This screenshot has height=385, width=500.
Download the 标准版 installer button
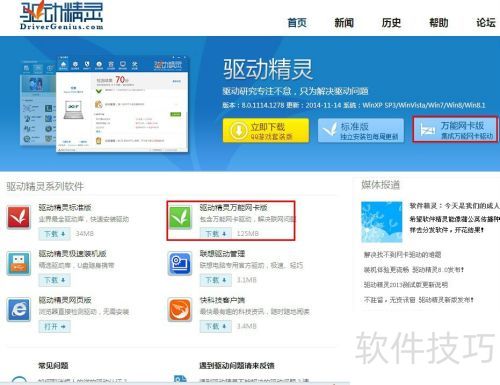point(361,131)
